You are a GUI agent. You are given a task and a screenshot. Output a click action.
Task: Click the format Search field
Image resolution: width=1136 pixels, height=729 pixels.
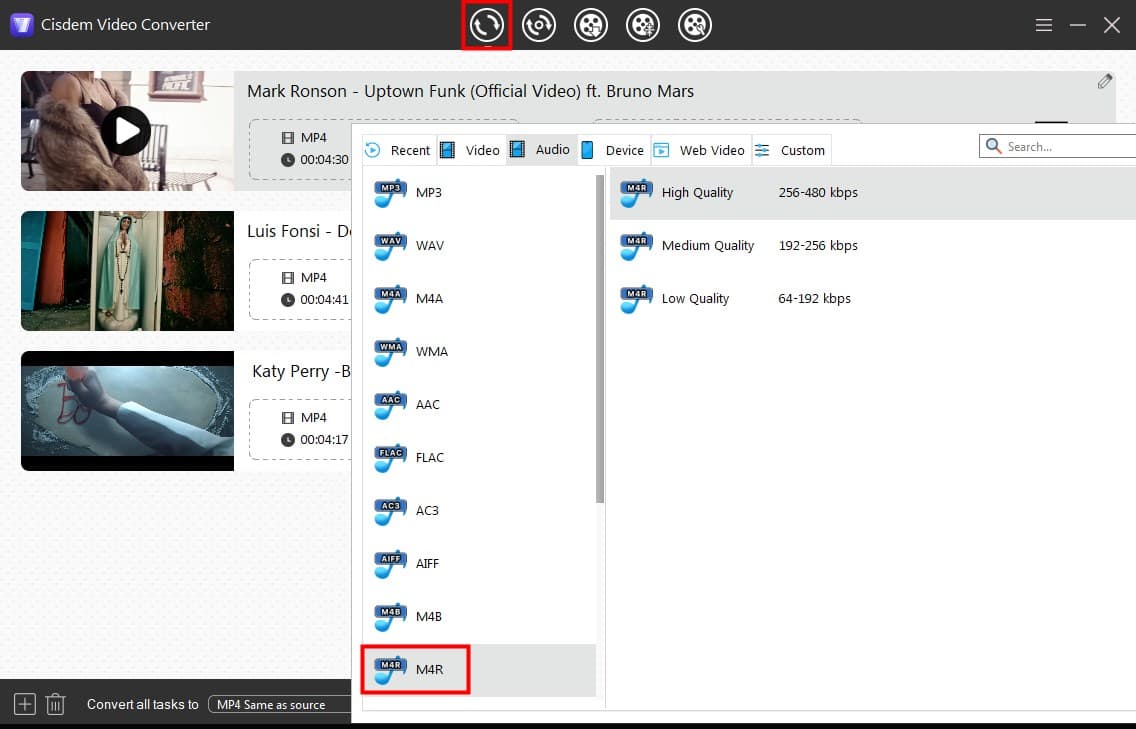1058,146
